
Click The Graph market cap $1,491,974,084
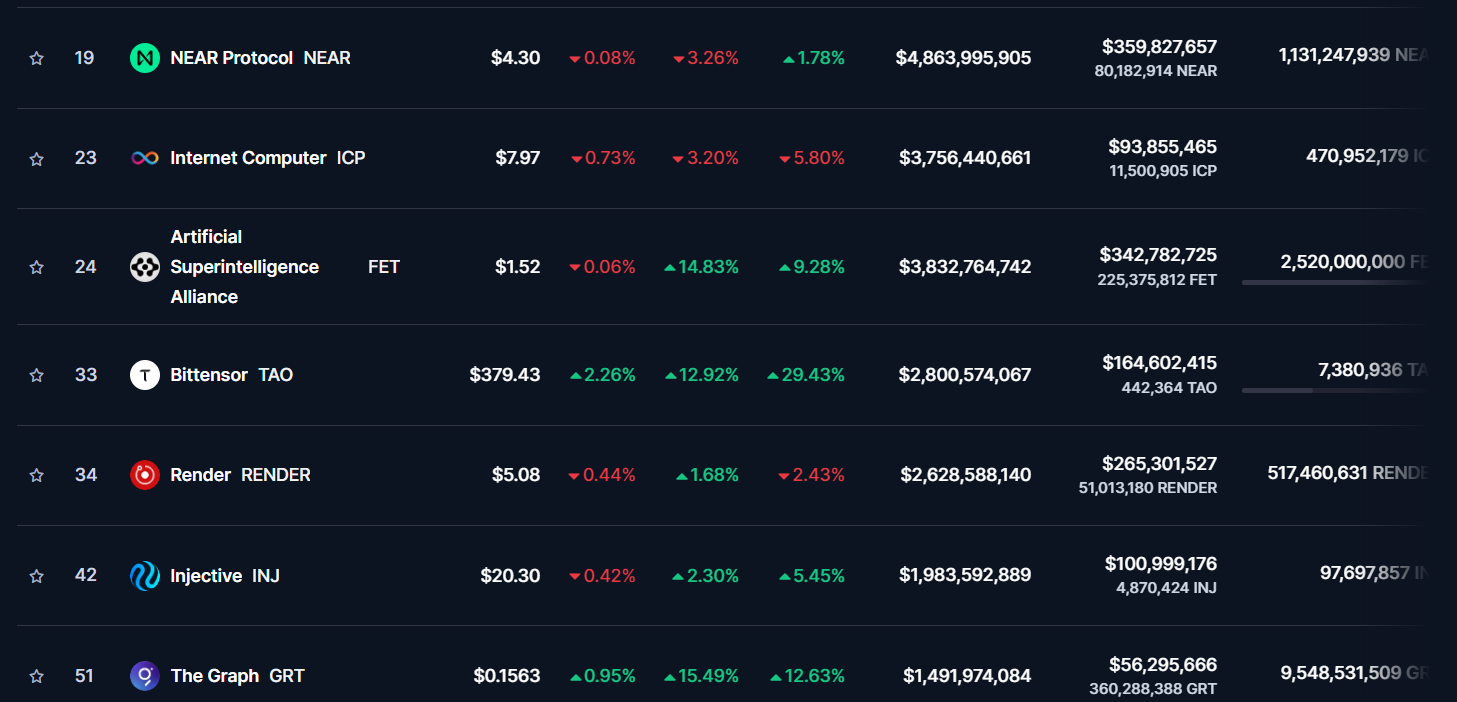tap(967, 676)
